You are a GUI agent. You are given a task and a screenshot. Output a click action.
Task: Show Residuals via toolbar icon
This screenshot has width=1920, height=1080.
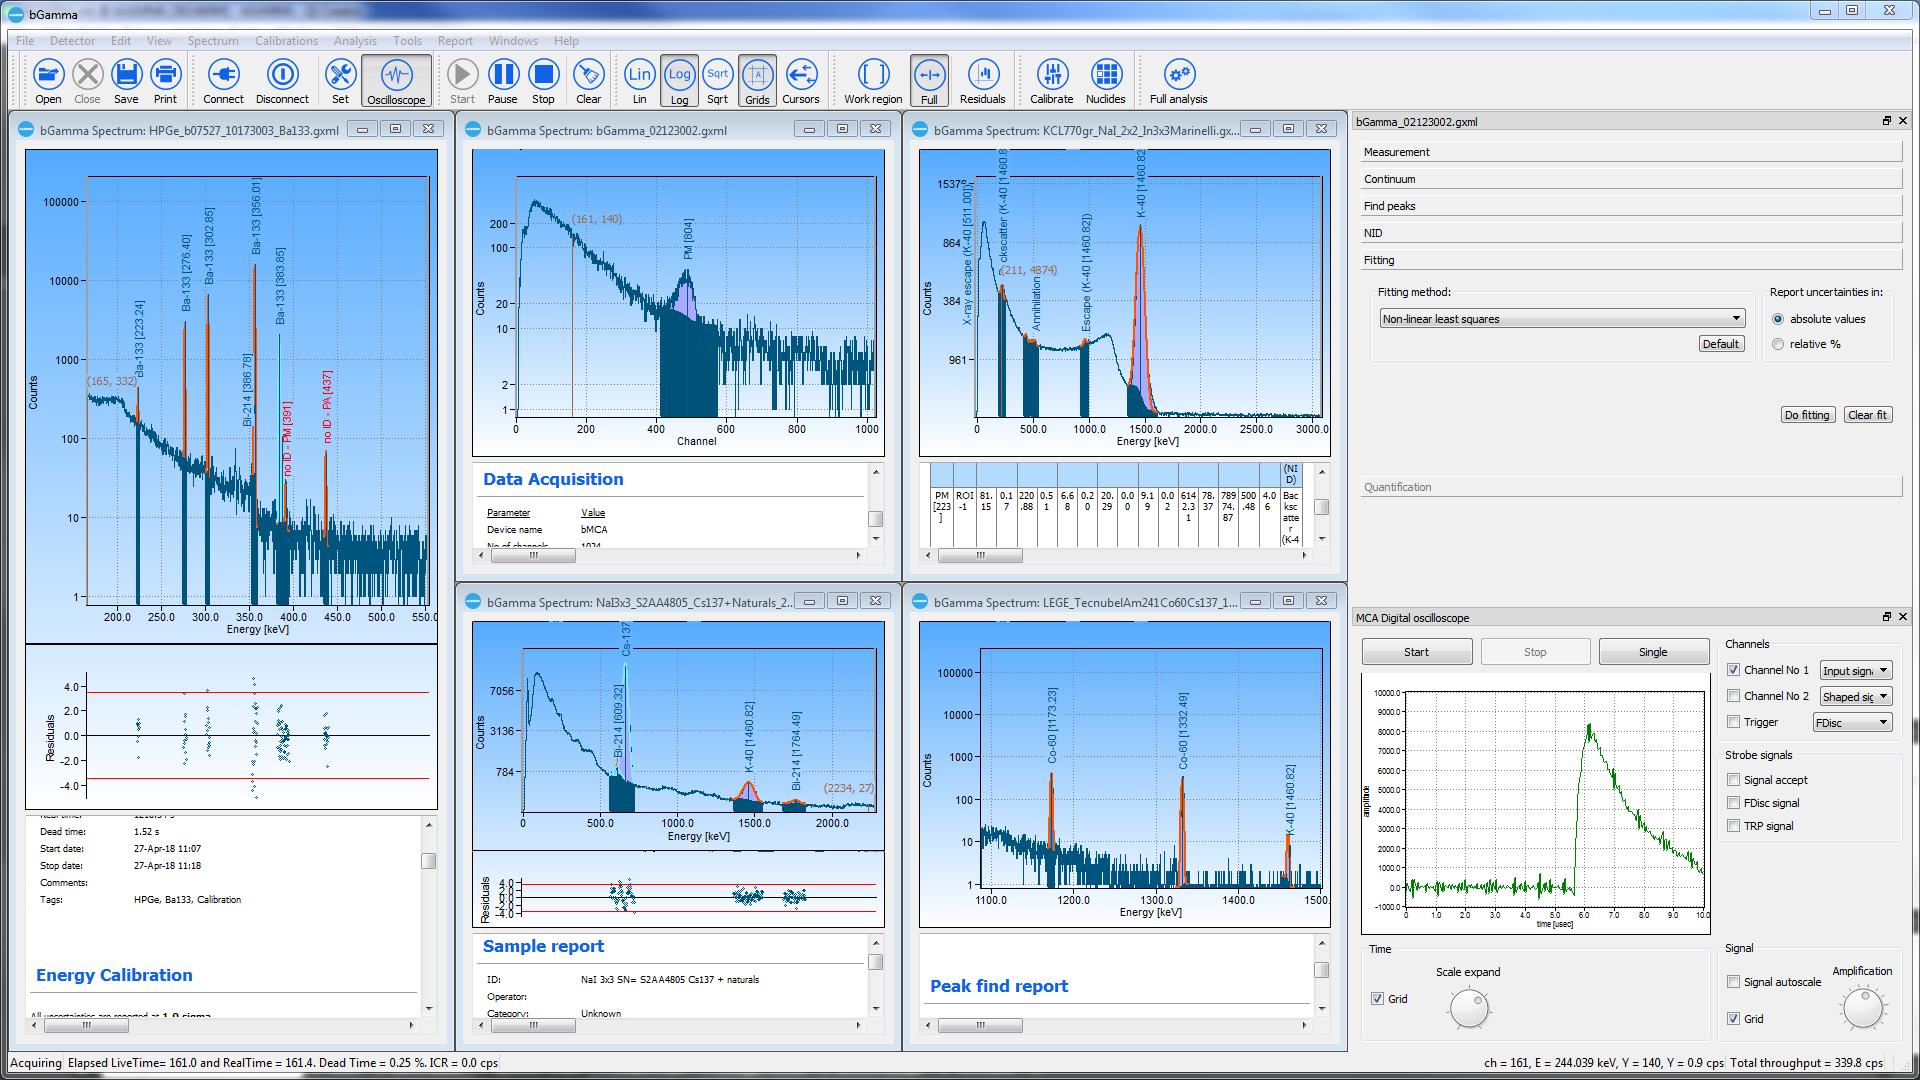pyautogui.click(x=982, y=81)
